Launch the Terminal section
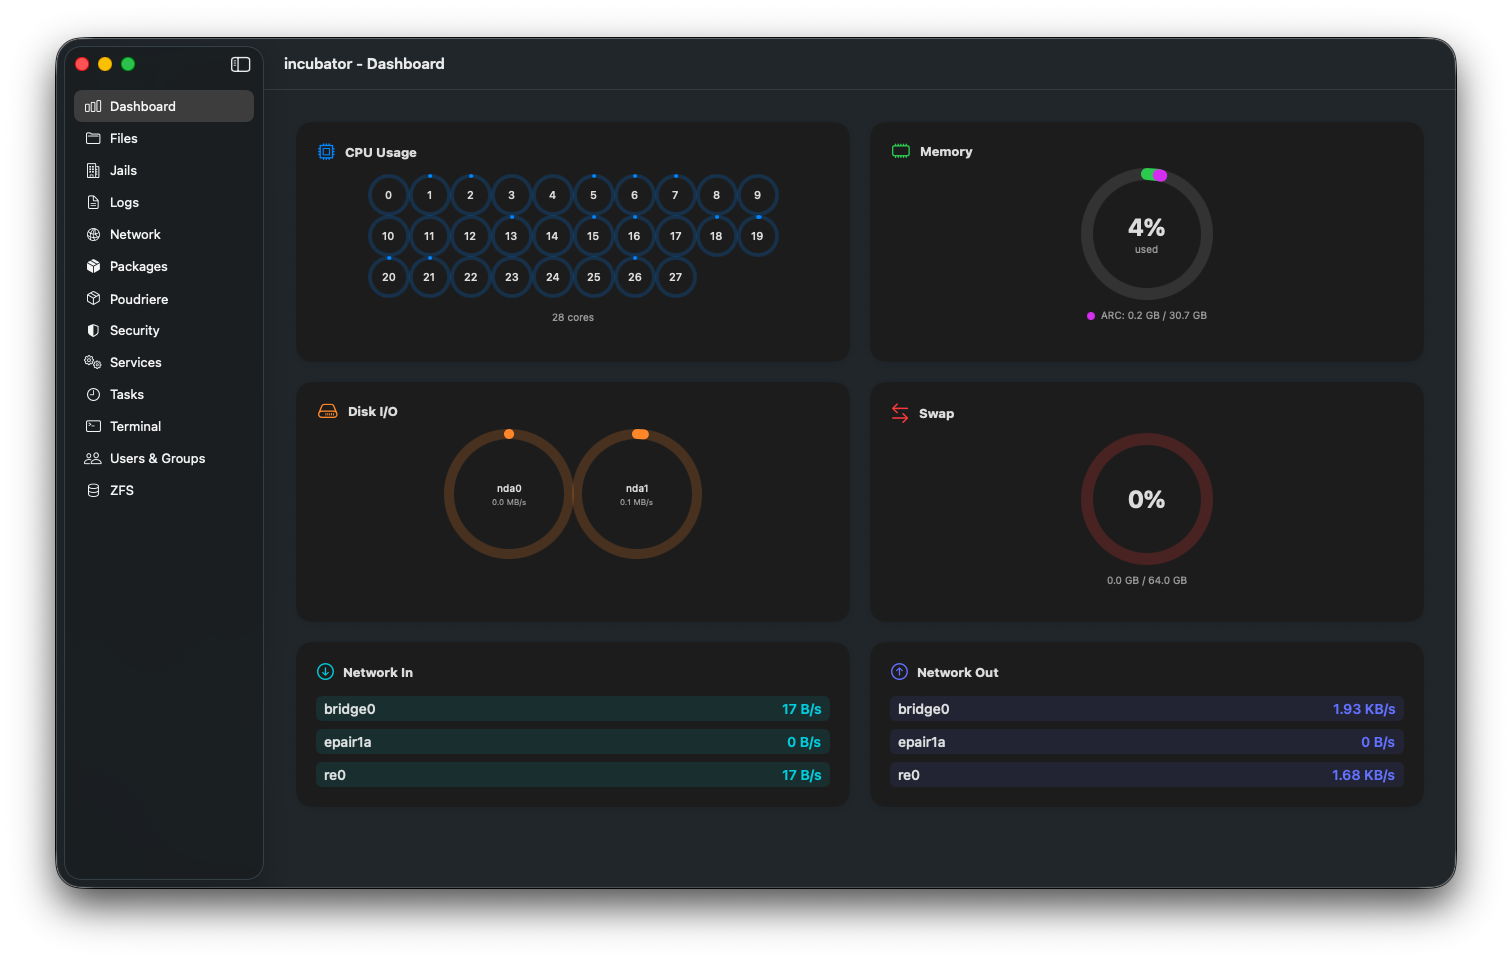This screenshot has height=962, width=1512. (x=135, y=426)
